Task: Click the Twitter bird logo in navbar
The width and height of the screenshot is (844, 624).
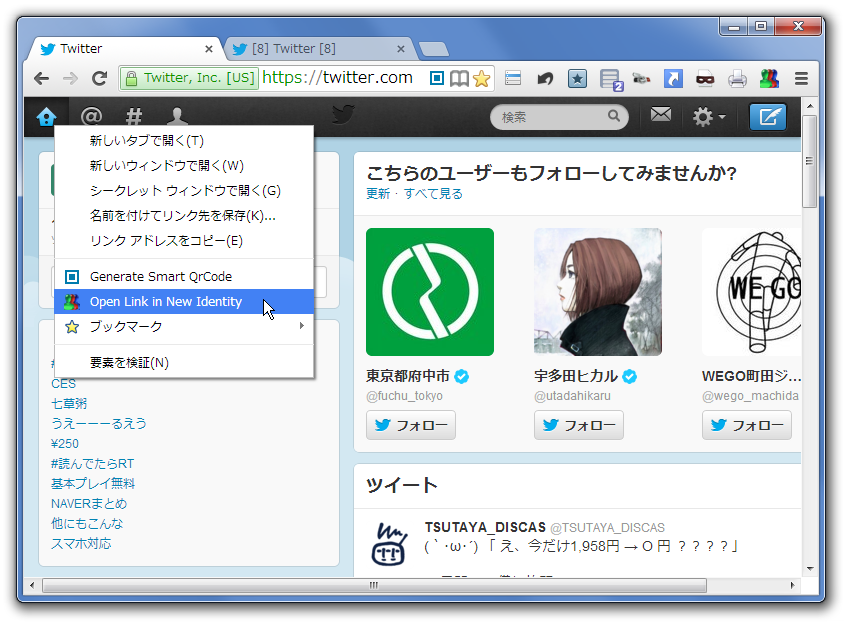Action: 343,114
